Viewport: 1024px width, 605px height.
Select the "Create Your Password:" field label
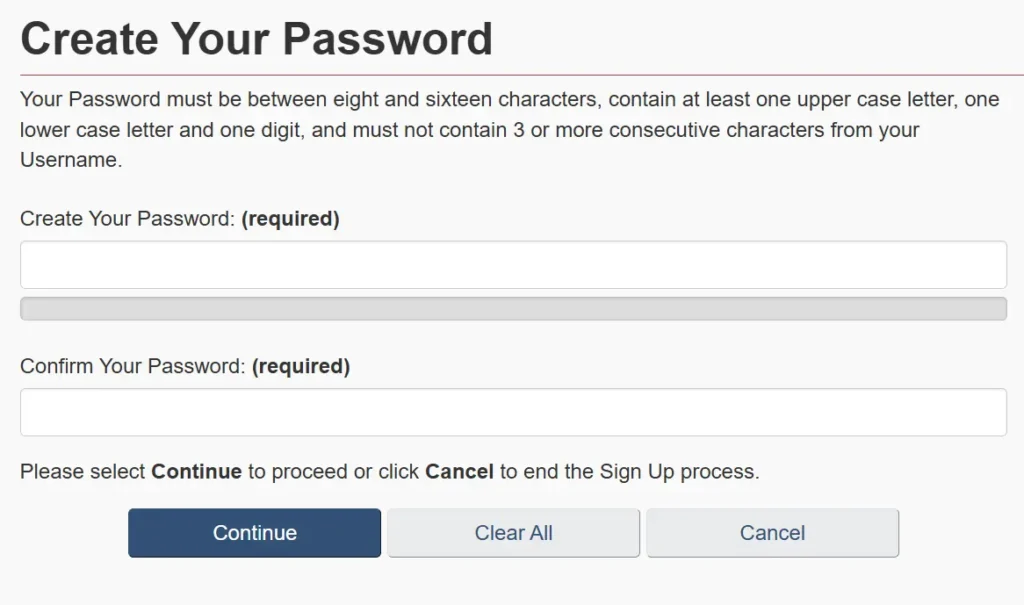[127, 219]
